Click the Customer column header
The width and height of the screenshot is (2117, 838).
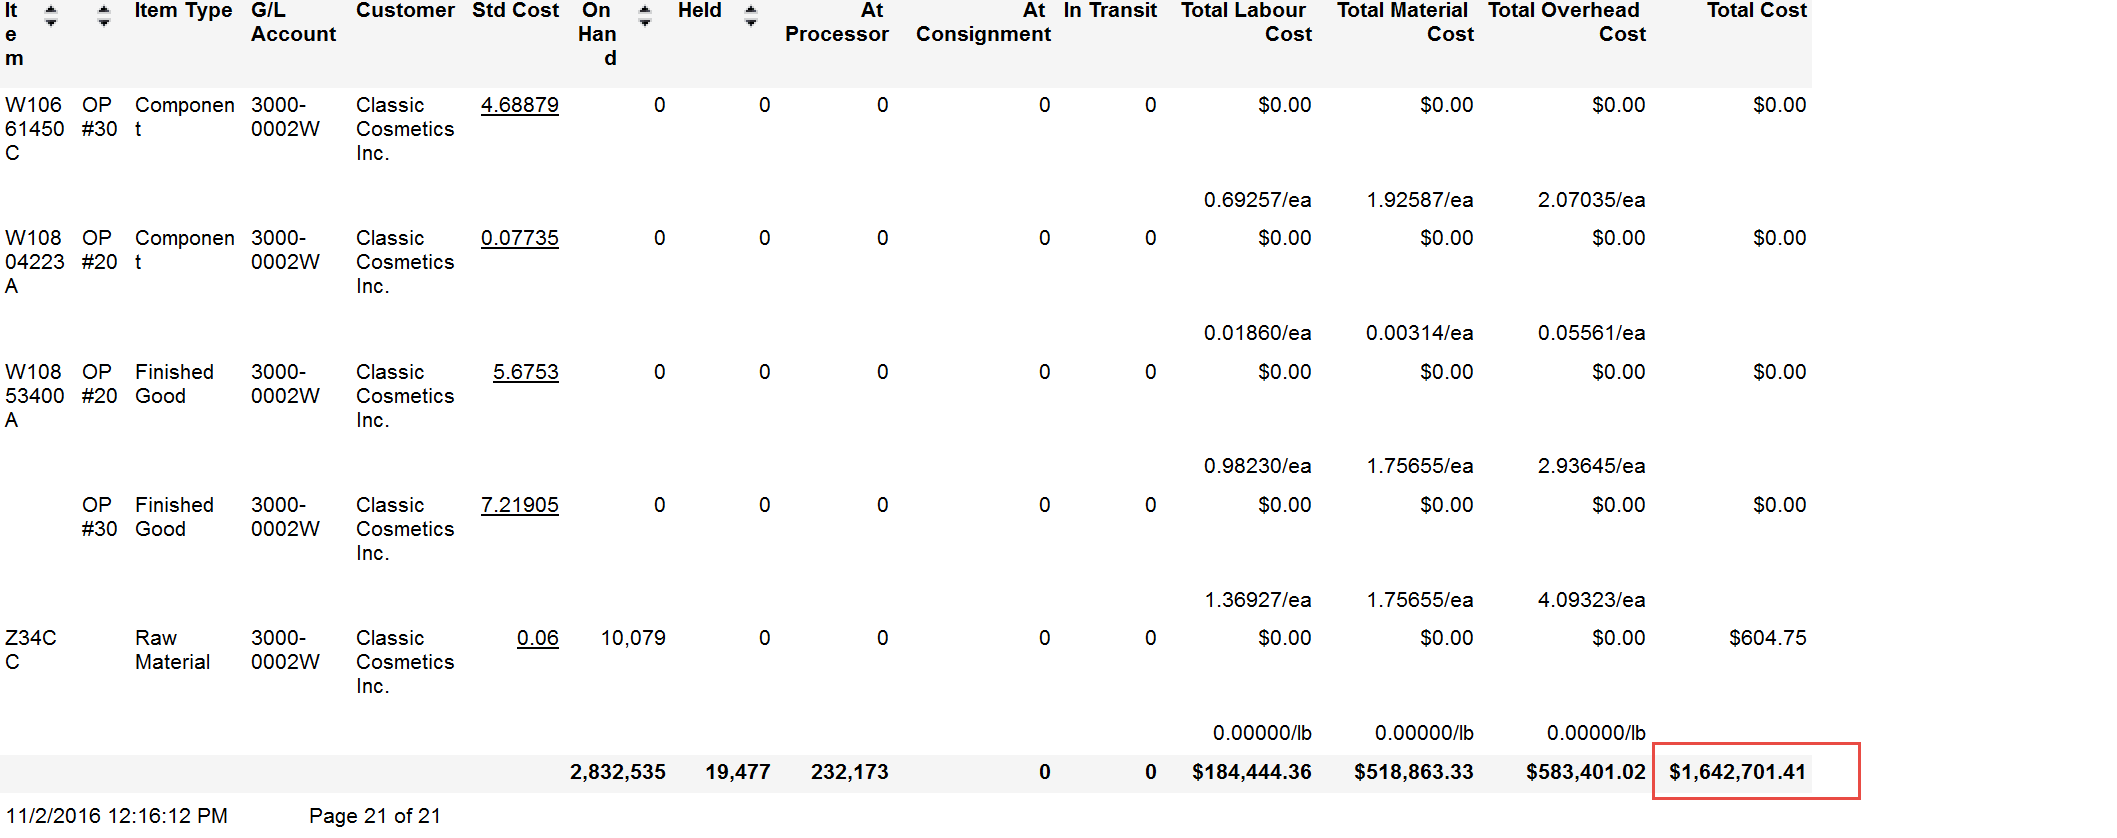pos(405,11)
